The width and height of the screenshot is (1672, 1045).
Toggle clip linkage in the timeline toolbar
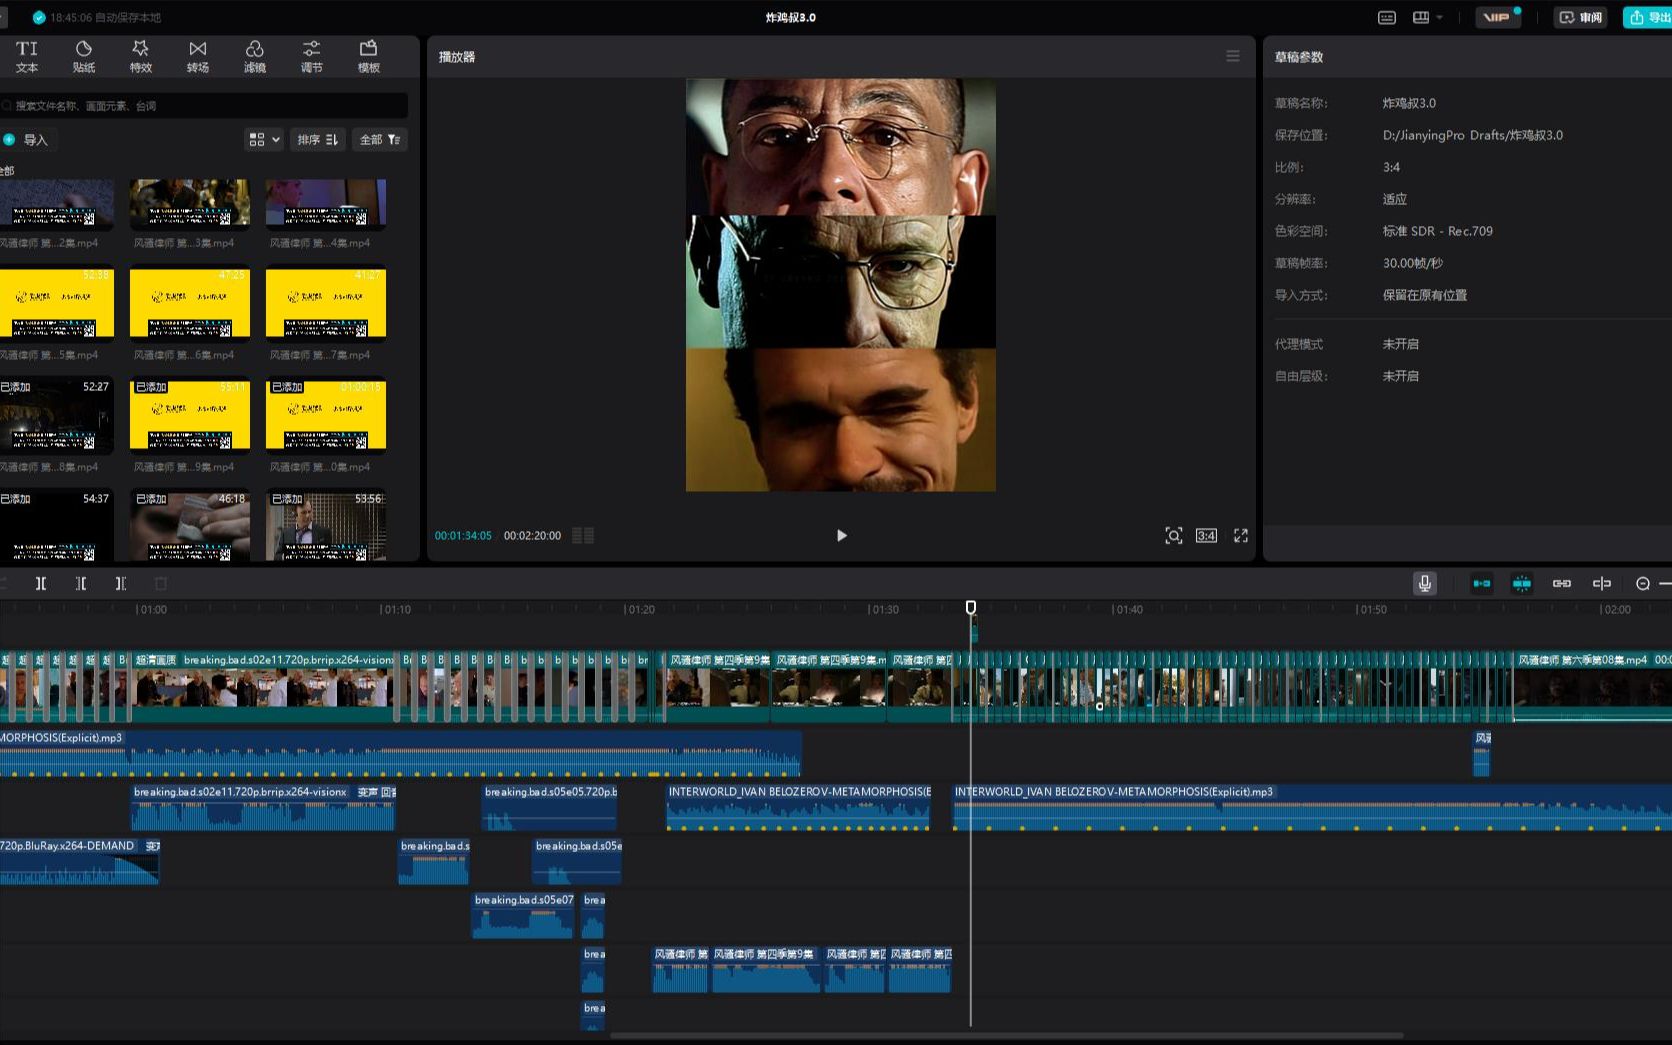(x=1561, y=584)
